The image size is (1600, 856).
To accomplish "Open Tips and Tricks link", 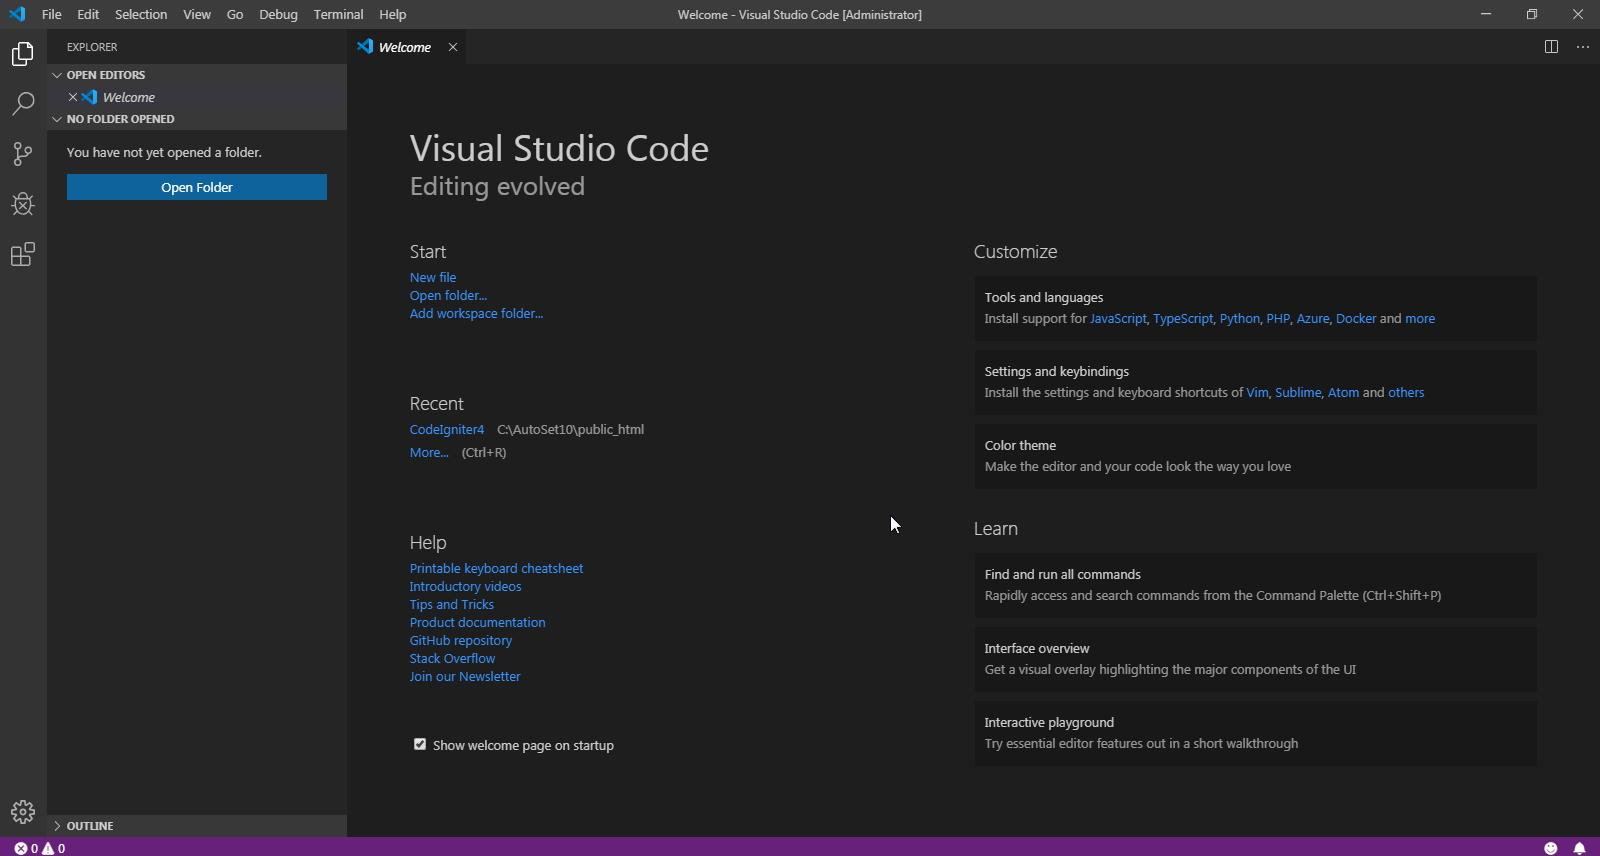I will (x=452, y=604).
